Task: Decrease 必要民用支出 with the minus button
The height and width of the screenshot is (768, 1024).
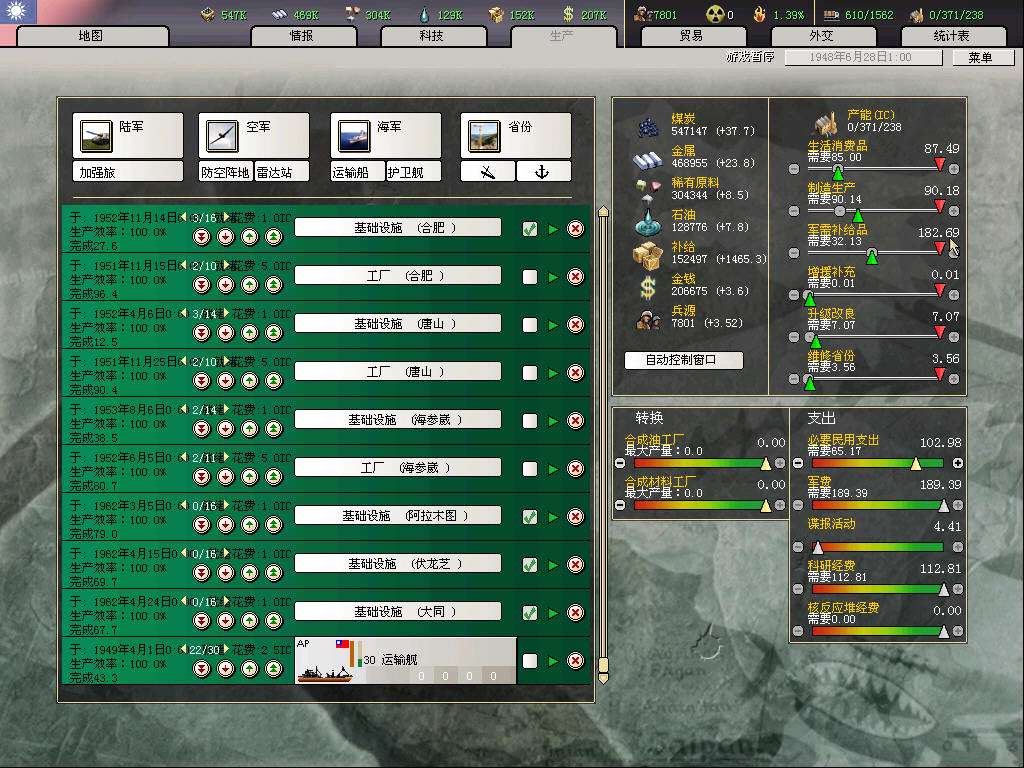Action: [797, 464]
